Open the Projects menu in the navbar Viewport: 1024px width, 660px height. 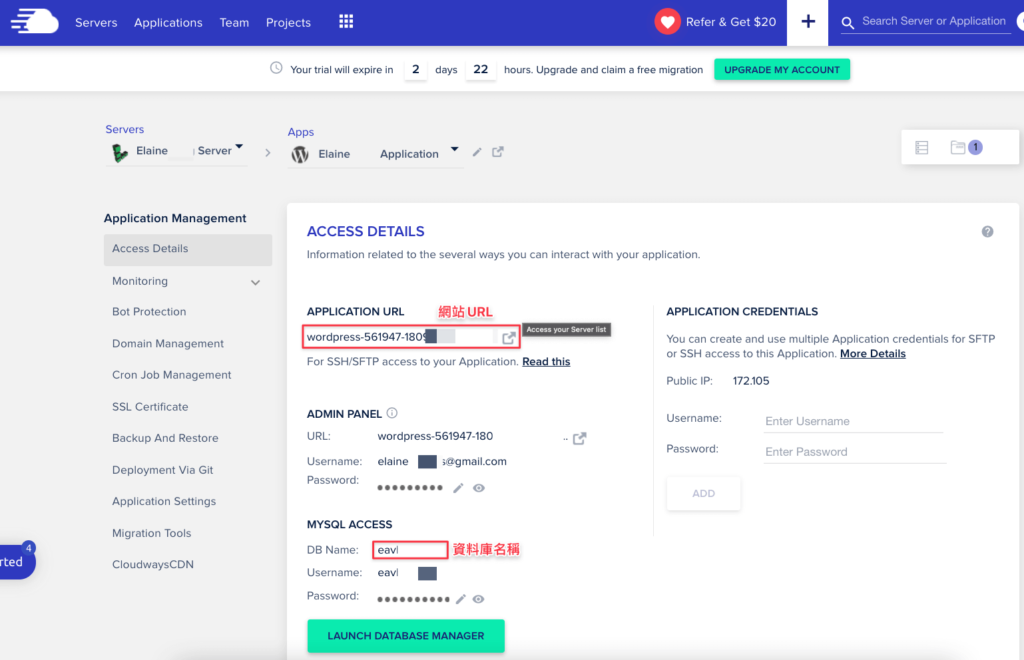click(288, 22)
